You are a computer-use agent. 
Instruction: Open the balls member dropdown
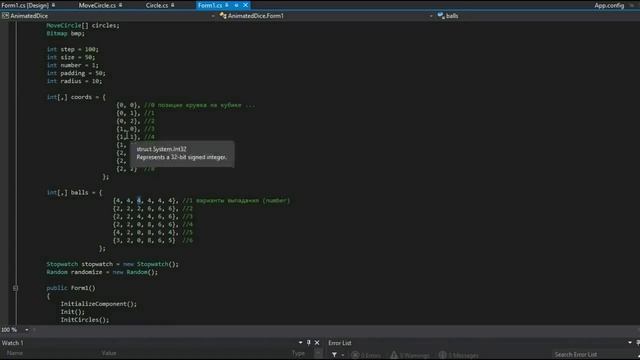click(452, 16)
